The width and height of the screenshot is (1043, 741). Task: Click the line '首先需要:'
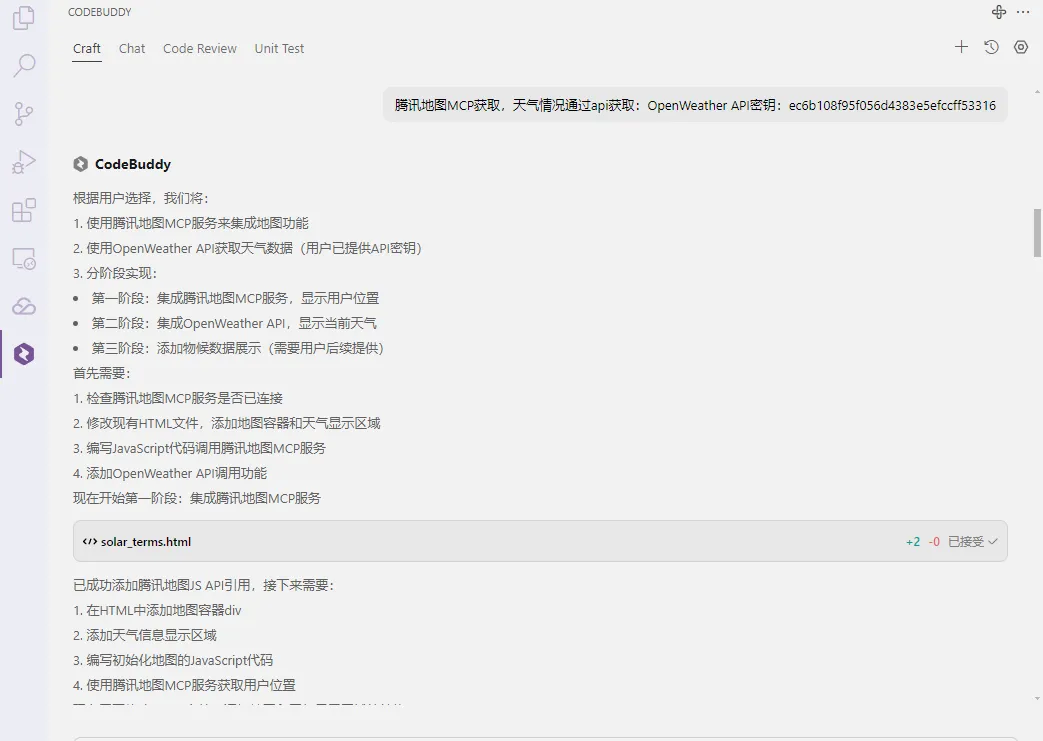click(x=102, y=373)
